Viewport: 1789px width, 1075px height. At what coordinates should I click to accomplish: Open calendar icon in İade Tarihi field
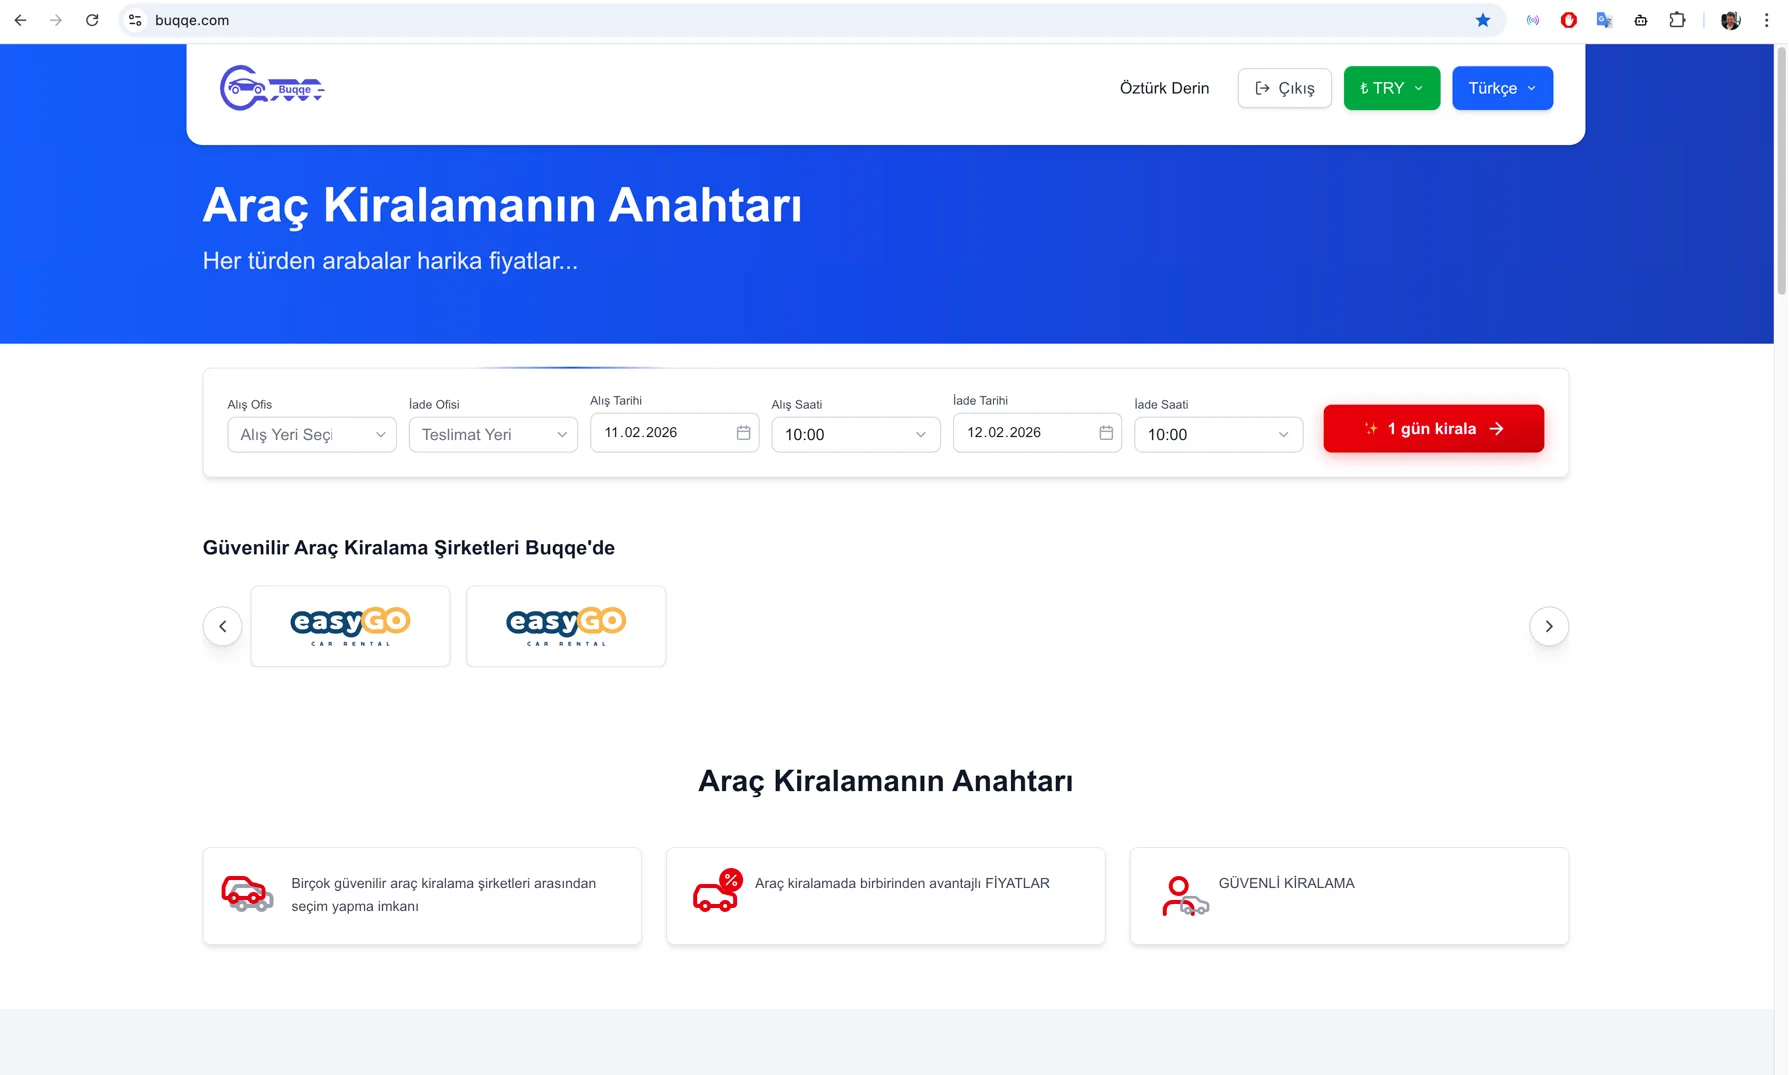point(1106,433)
